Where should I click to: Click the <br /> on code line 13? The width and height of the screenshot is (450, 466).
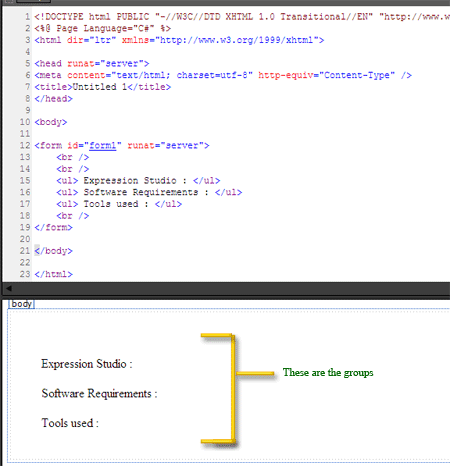pos(73,157)
